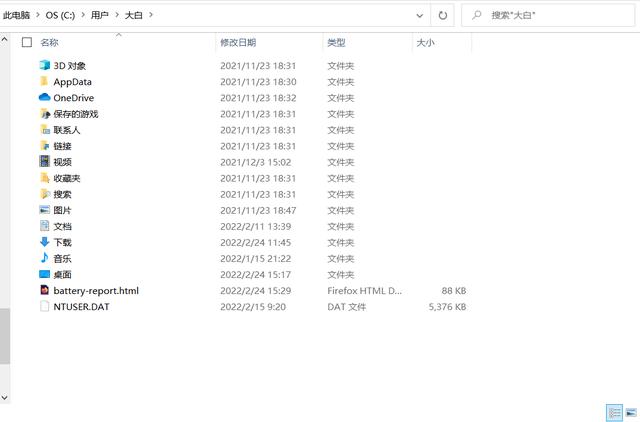The image size is (640, 422).
Task: Click the DAT 文件 type cell
Action: (x=347, y=307)
